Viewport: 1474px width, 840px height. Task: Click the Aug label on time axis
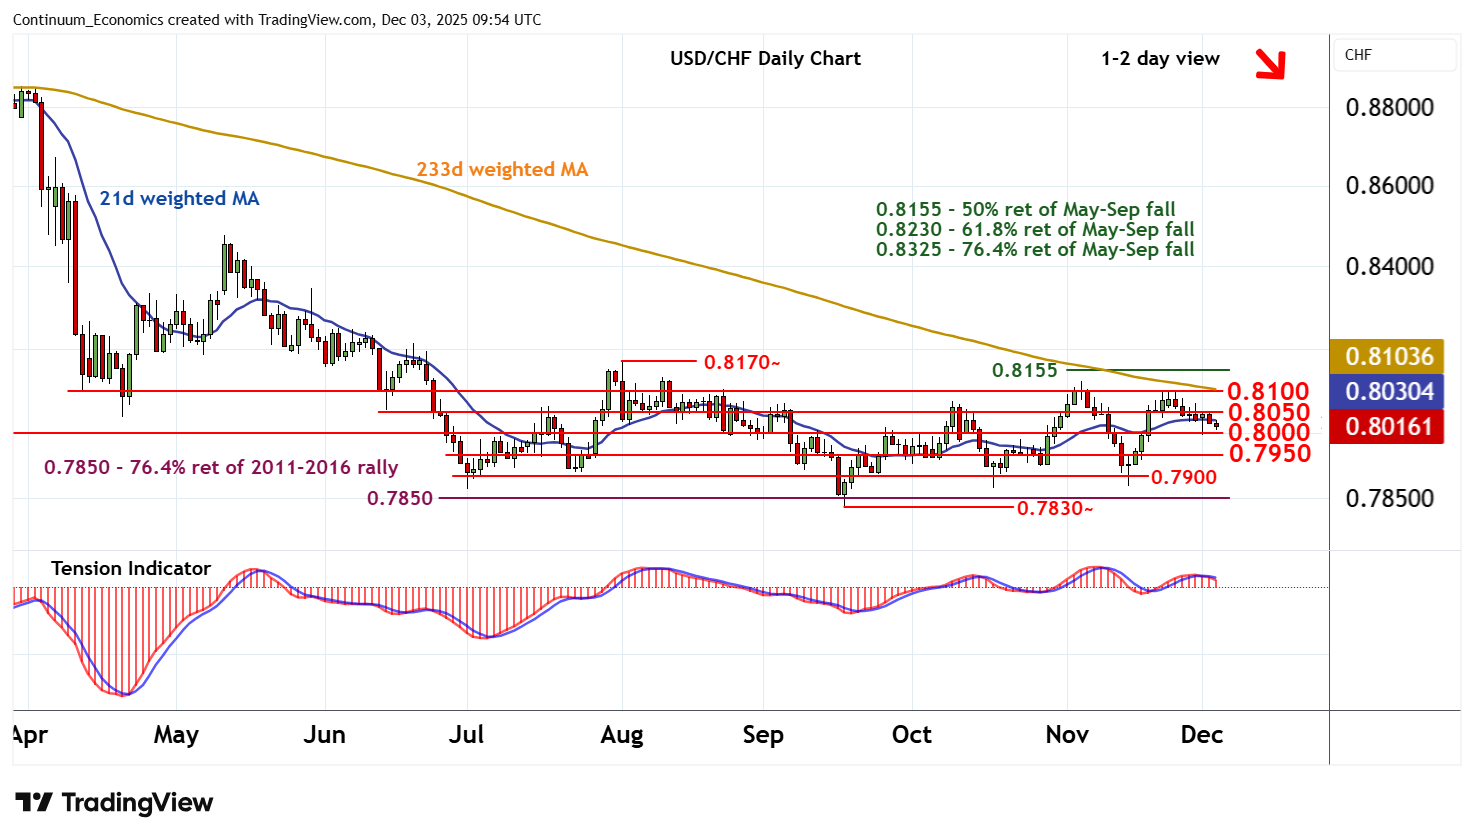click(621, 735)
